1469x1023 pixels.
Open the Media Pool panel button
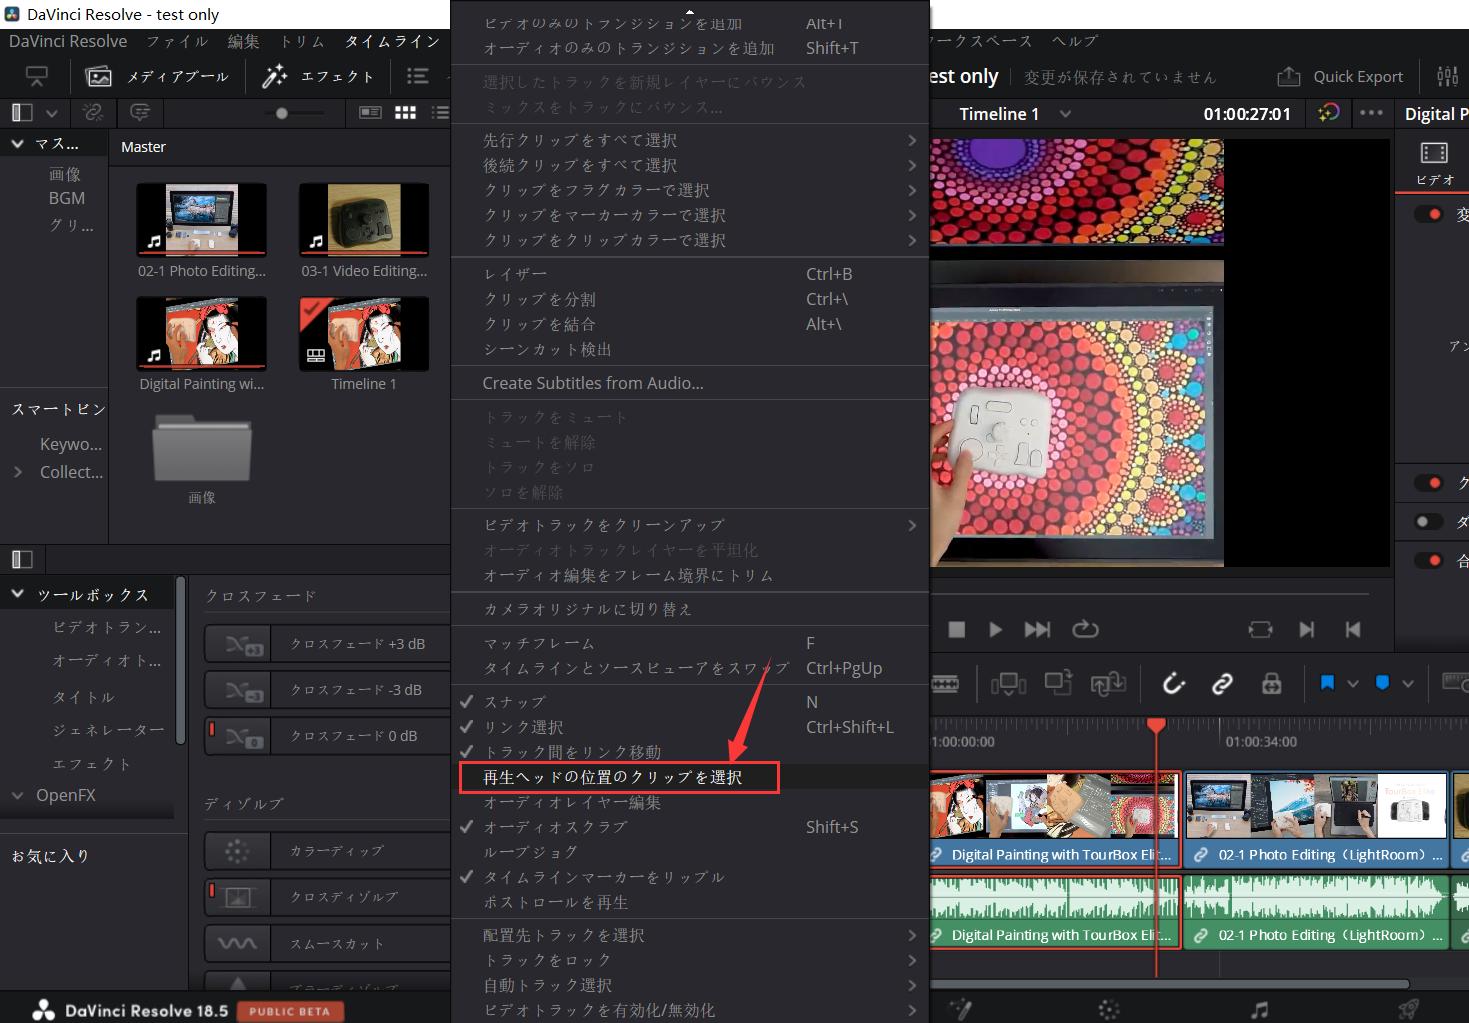tap(158, 76)
